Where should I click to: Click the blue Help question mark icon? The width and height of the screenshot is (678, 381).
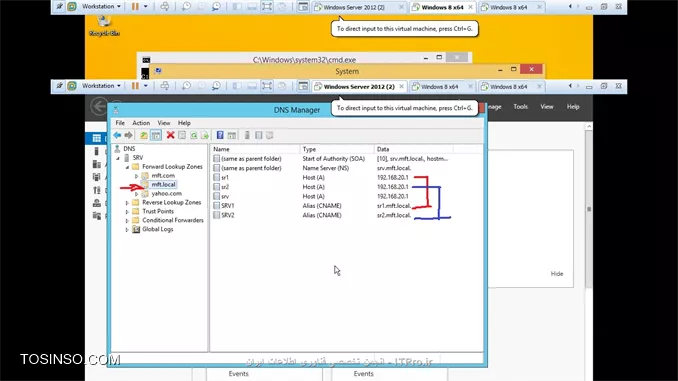pos(220,135)
